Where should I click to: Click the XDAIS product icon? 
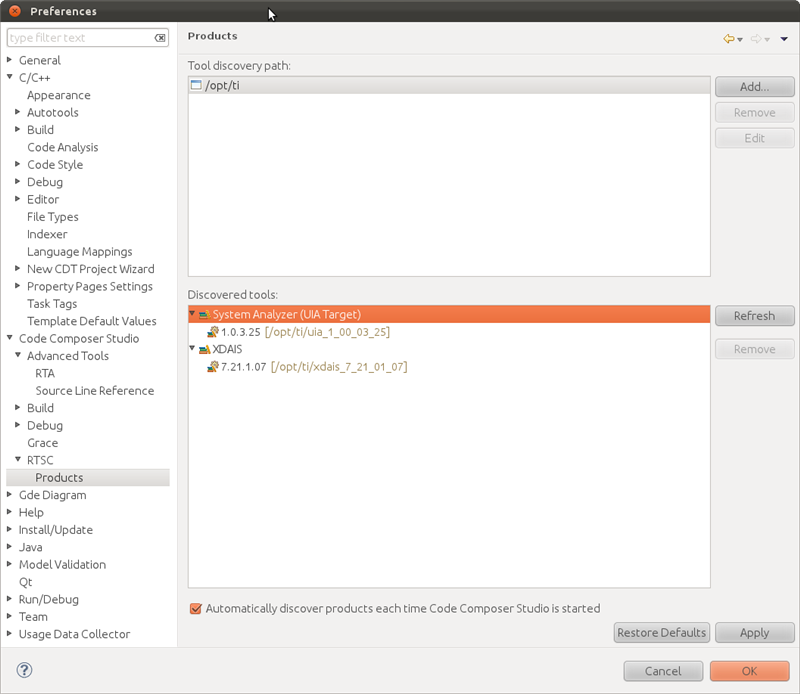click(205, 350)
